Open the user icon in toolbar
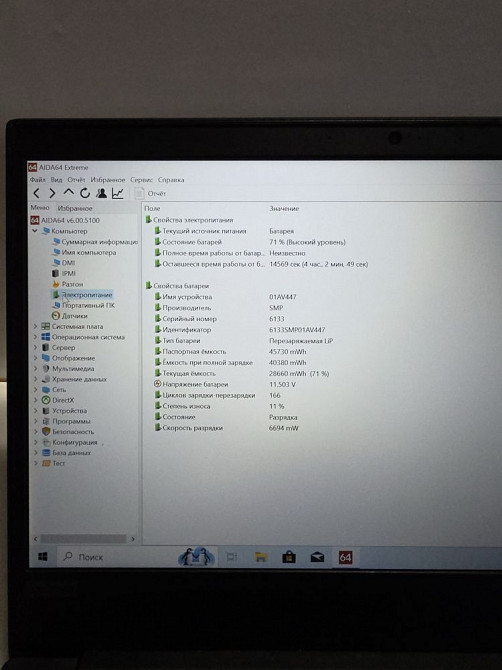Image resolution: width=502 pixels, height=670 pixels. [x=101, y=193]
